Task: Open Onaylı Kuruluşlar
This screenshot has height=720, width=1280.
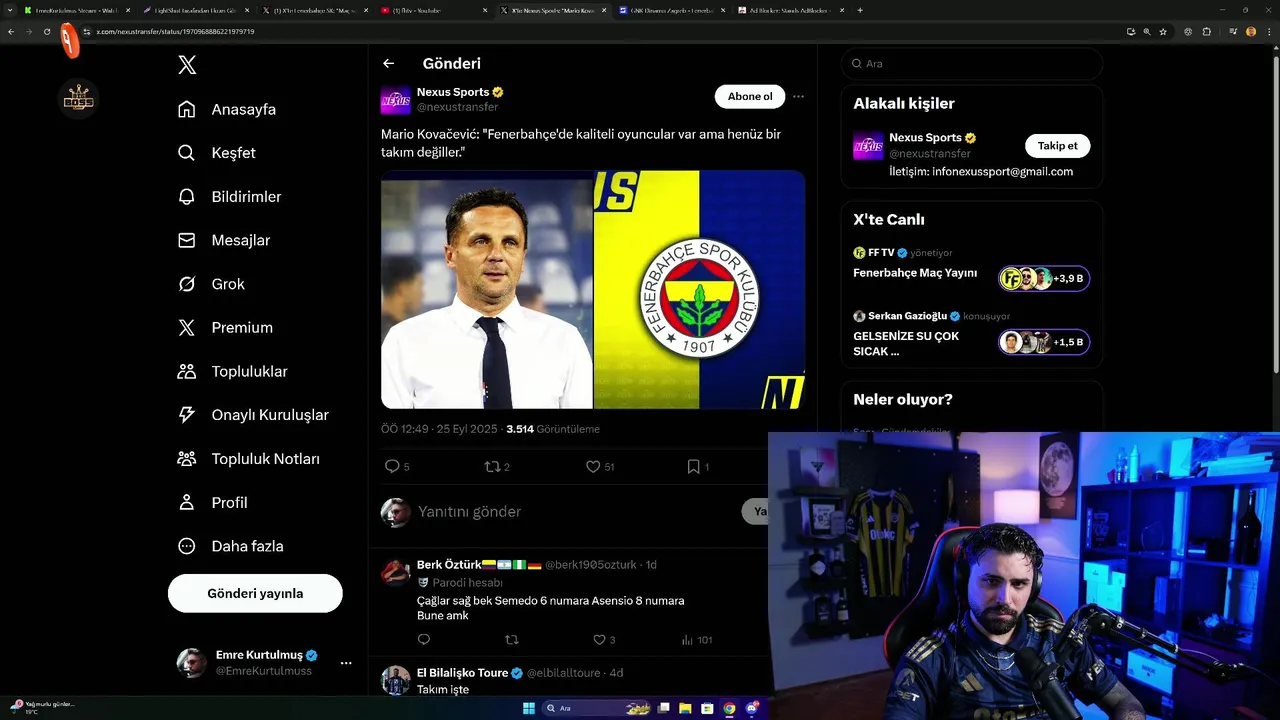Action: pos(253,415)
